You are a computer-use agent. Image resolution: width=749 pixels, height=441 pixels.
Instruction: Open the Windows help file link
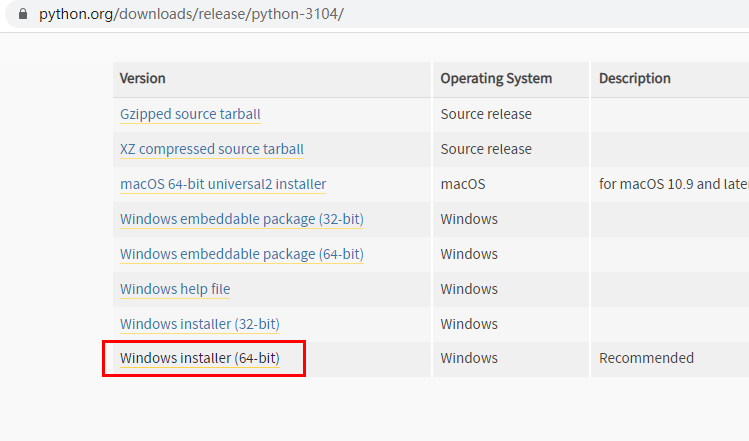point(175,289)
